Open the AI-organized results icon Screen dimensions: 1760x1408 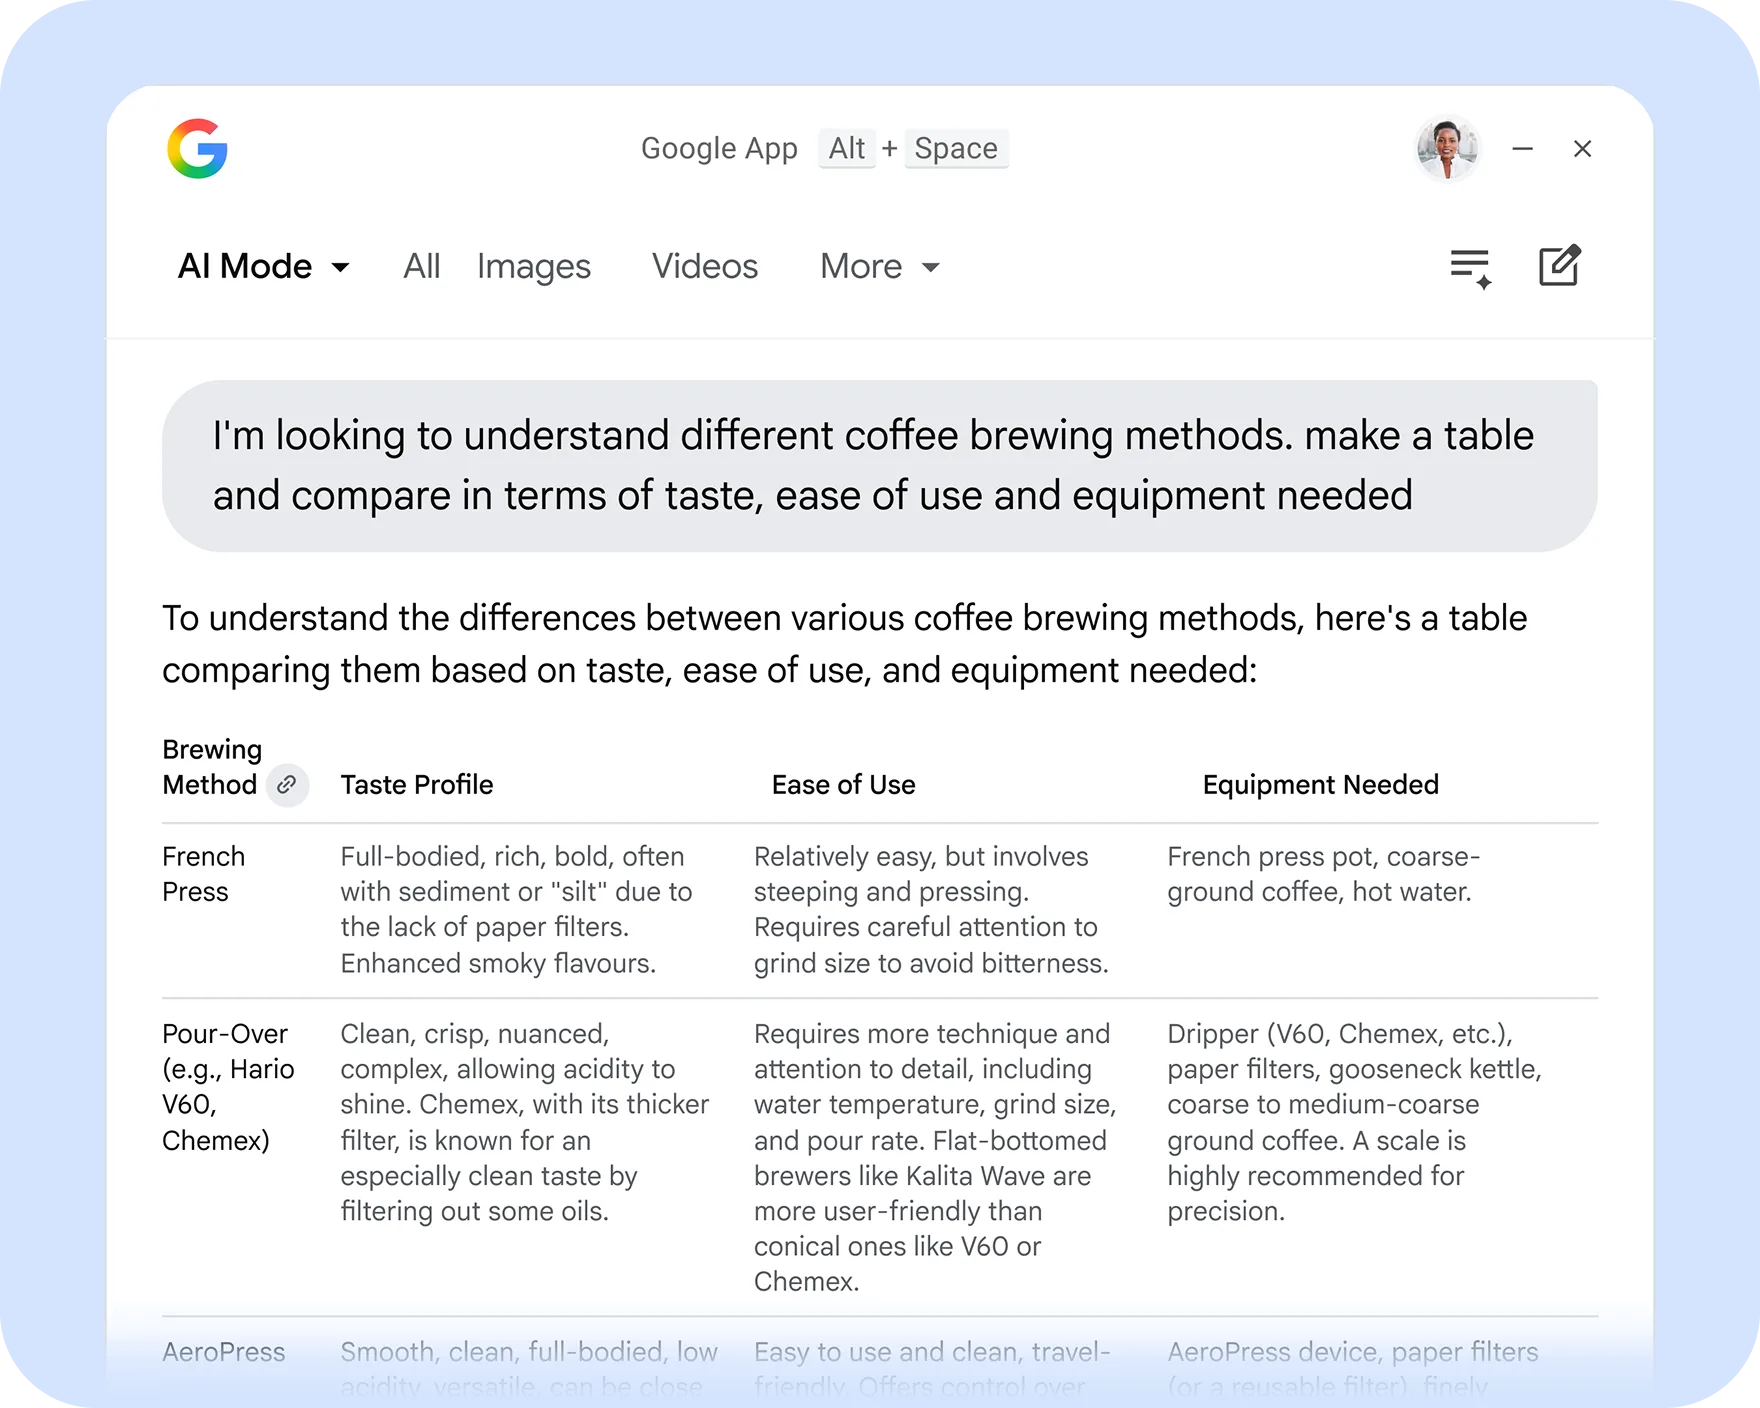[x=1470, y=266]
